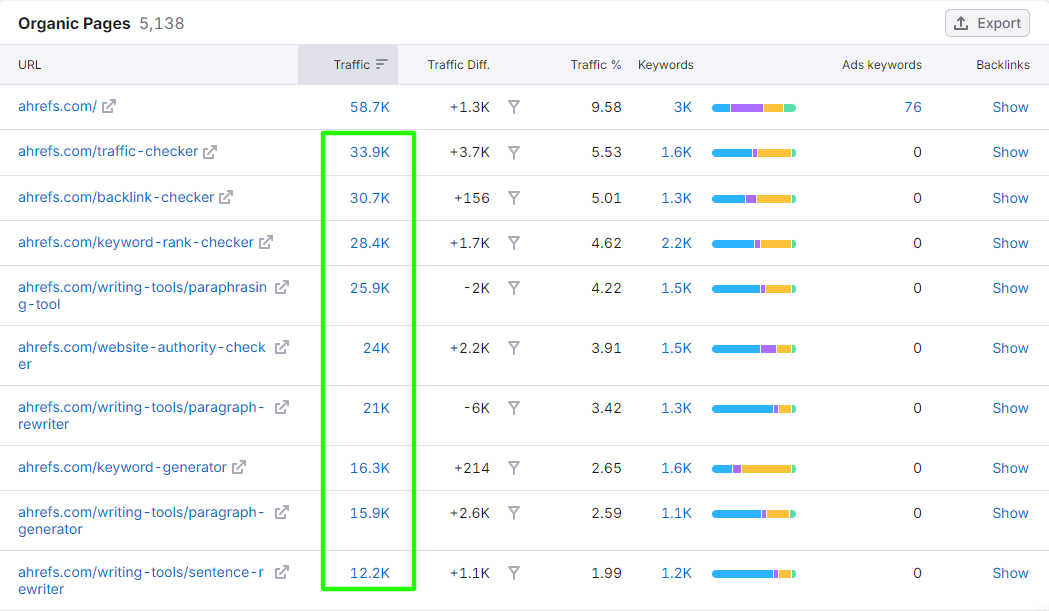Click filter icon in the +214 traffic diff row
Viewport: 1049px width, 611px height.
(514, 468)
